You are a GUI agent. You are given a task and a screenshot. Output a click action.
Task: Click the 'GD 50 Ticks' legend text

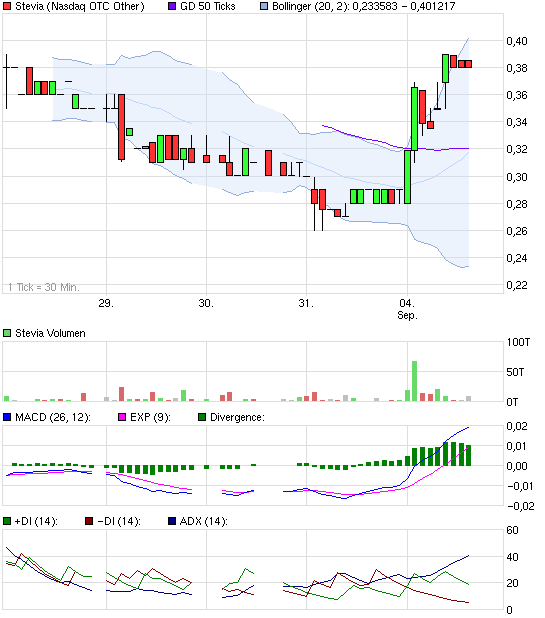pyautogui.click(x=207, y=6)
